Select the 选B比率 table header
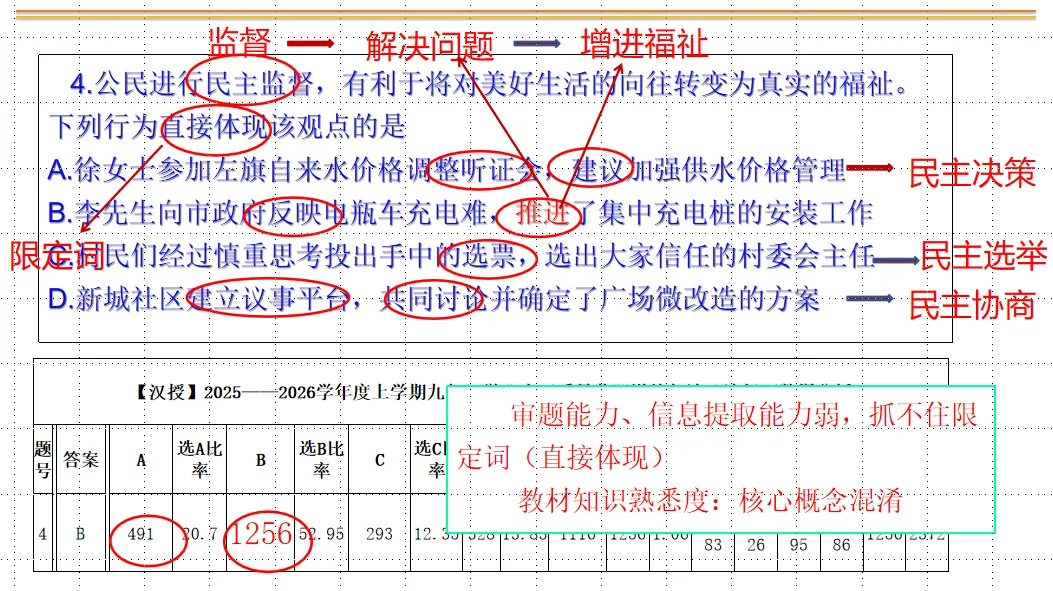Screen dimensions: 1053x591 pos(320,459)
